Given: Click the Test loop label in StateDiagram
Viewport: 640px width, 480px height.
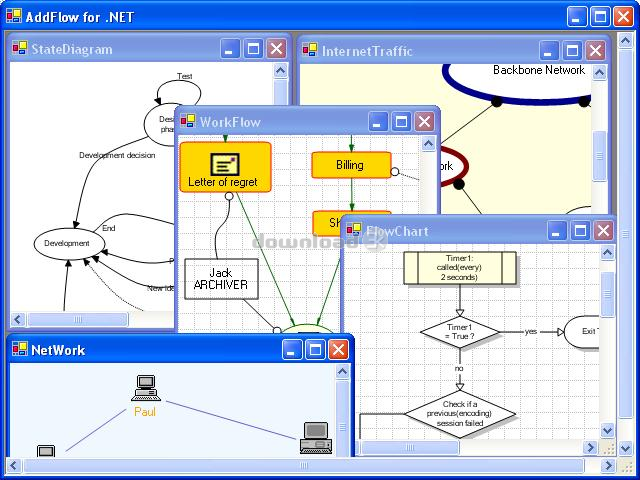Looking at the screenshot, I should pyautogui.click(x=184, y=76).
